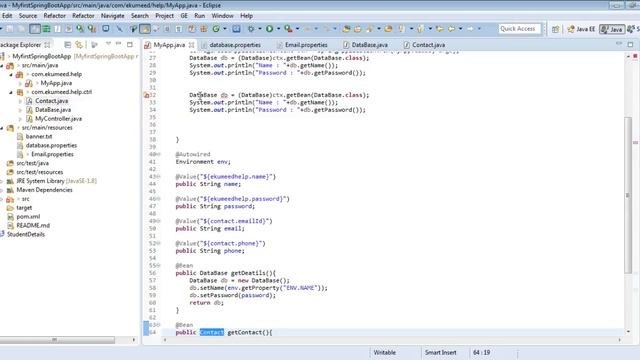This screenshot has width=640, height=360.
Task: Expand the MyApp.java tree node arrow
Action: [x=20, y=83]
